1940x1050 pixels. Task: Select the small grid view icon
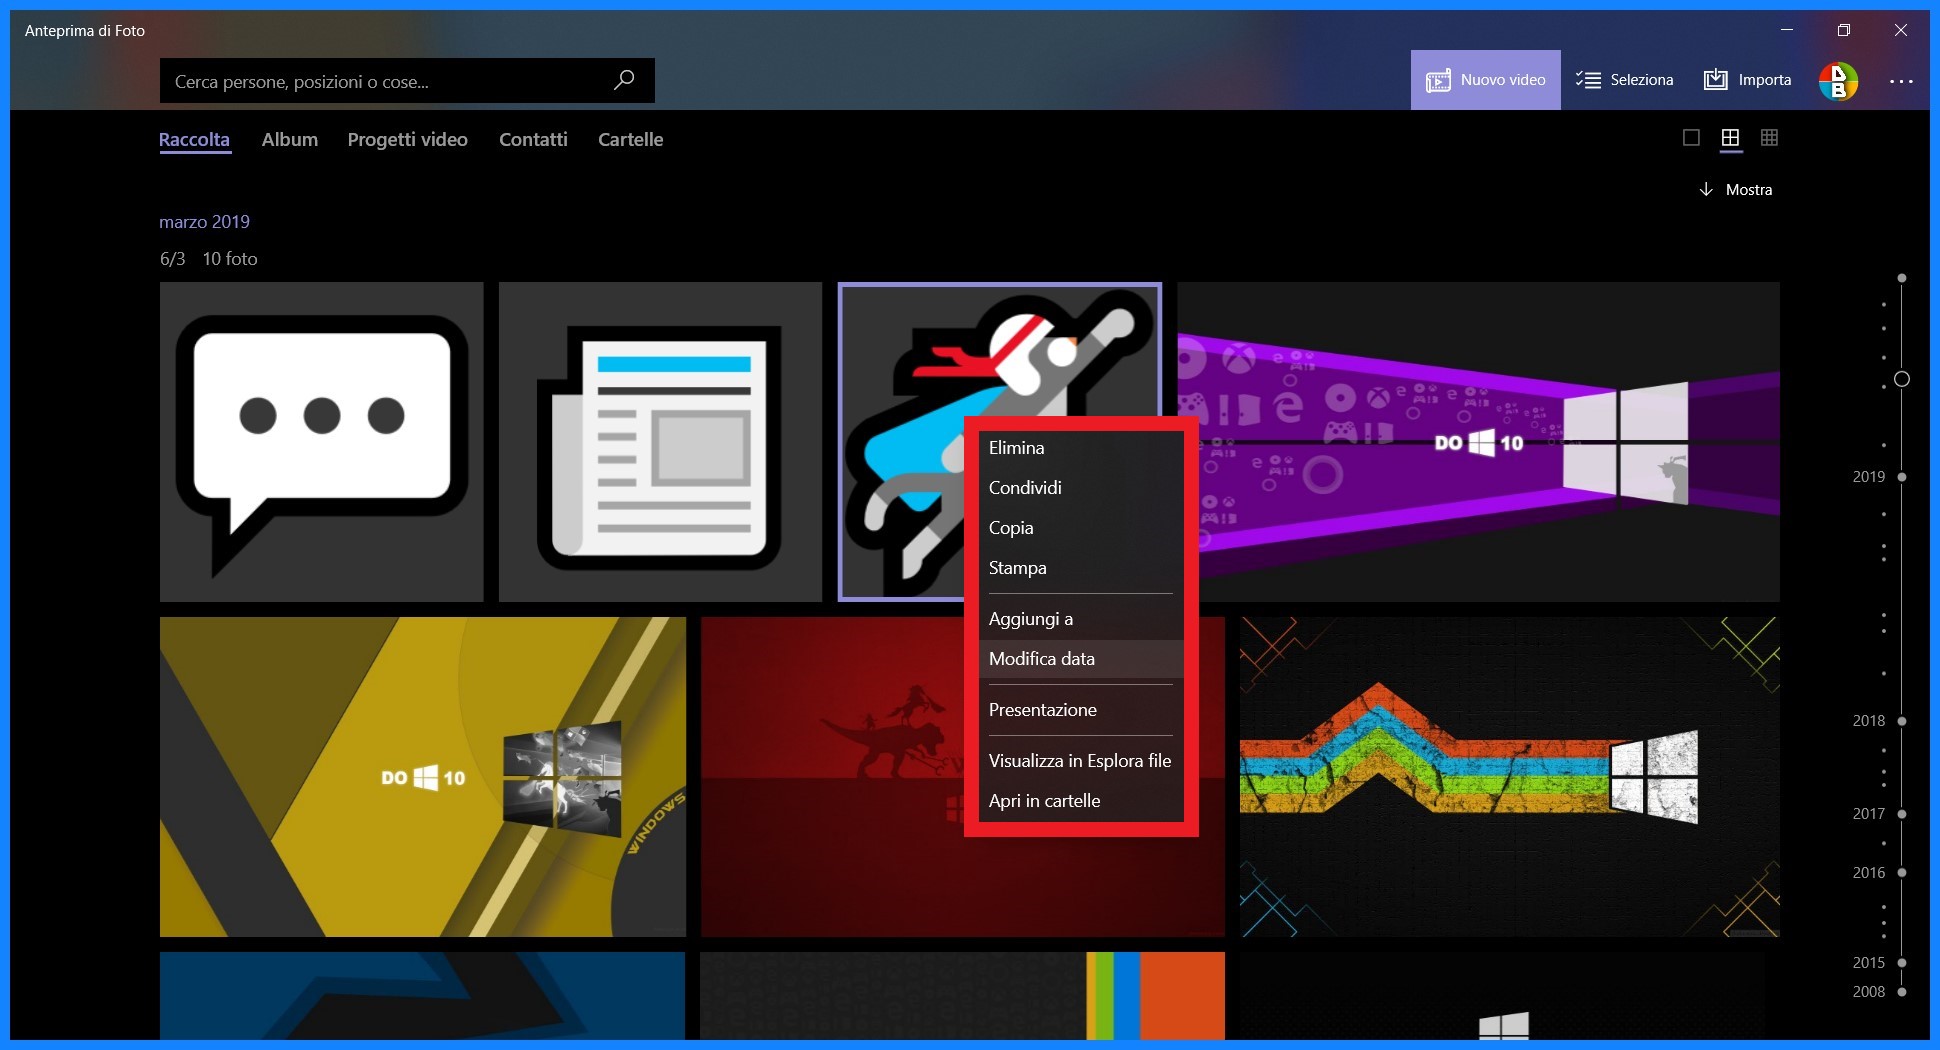(x=1769, y=138)
